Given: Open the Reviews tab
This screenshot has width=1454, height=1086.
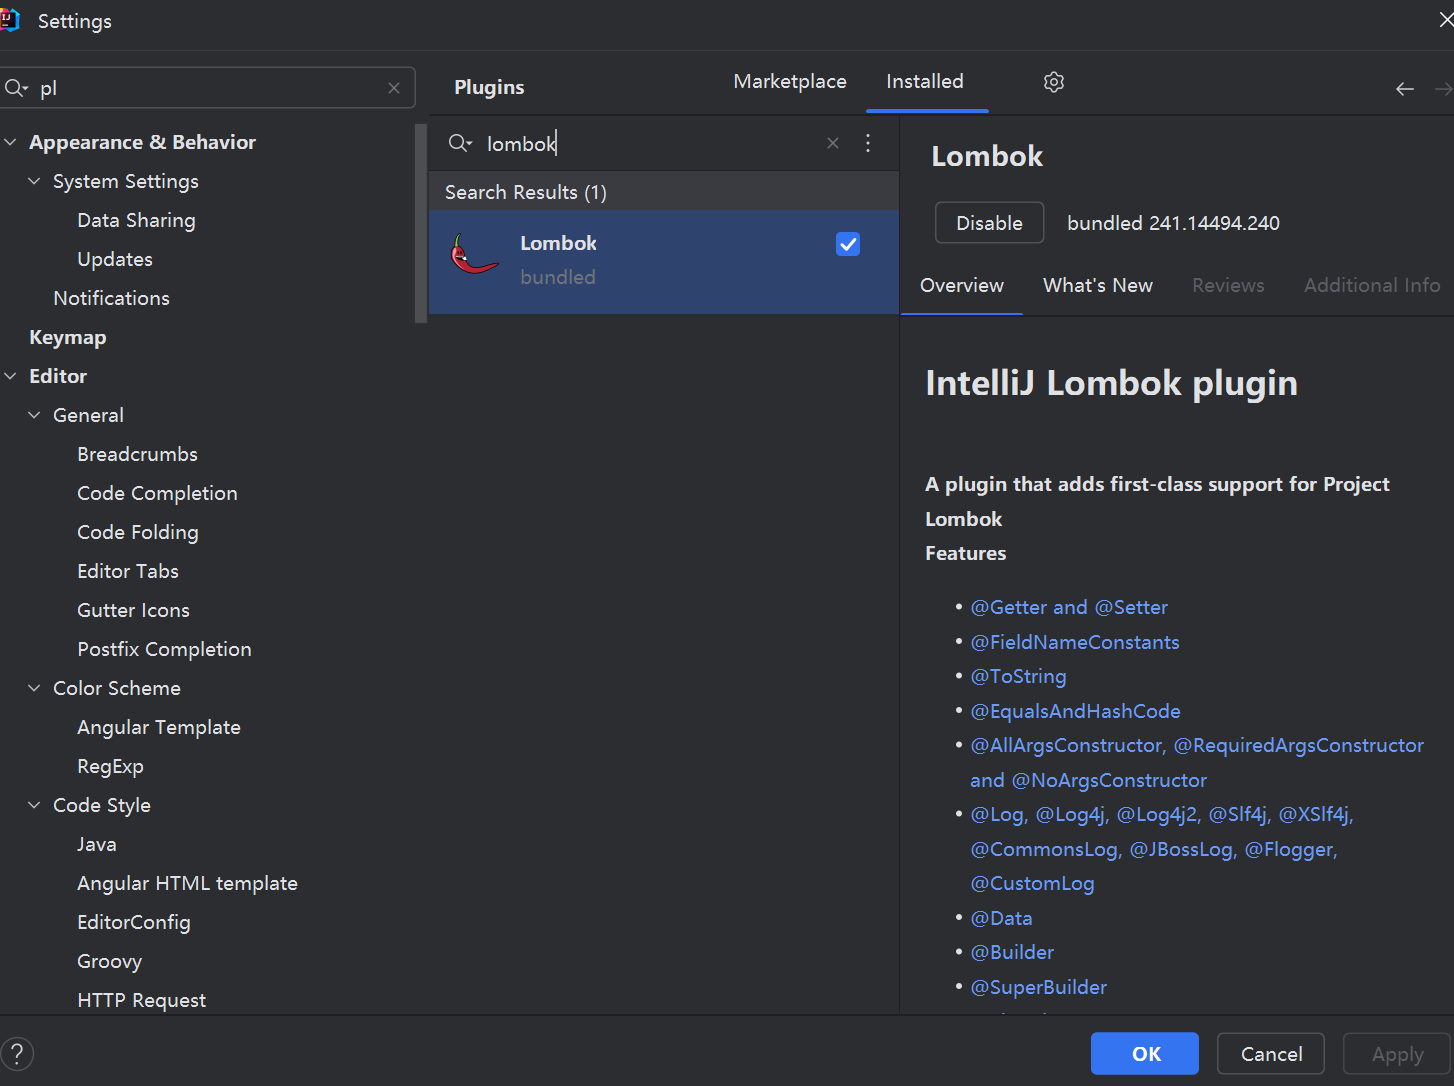Looking at the screenshot, I should tap(1228, 286).
